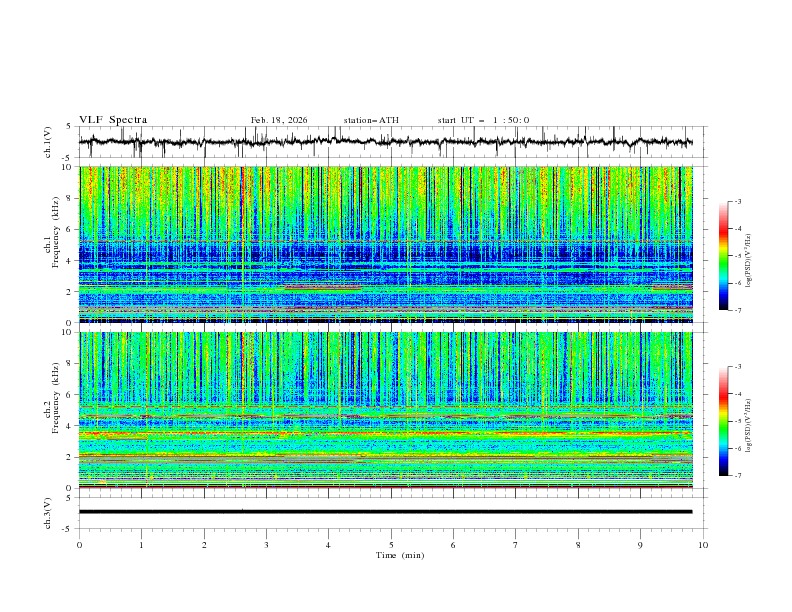Click the 8 minute tick label
The image size is (792, 612).
[578, 545]
